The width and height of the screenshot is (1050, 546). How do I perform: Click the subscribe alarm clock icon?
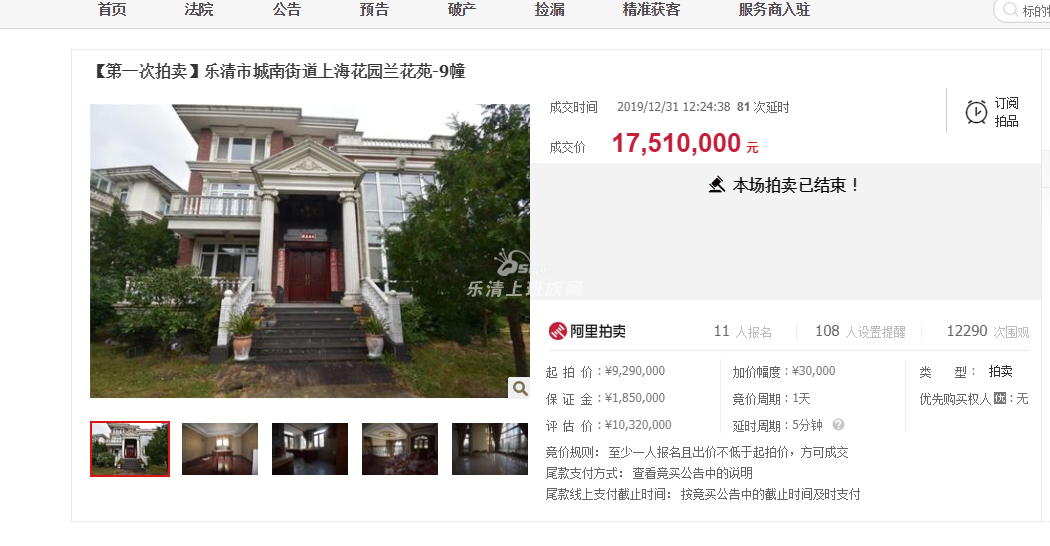976,112
